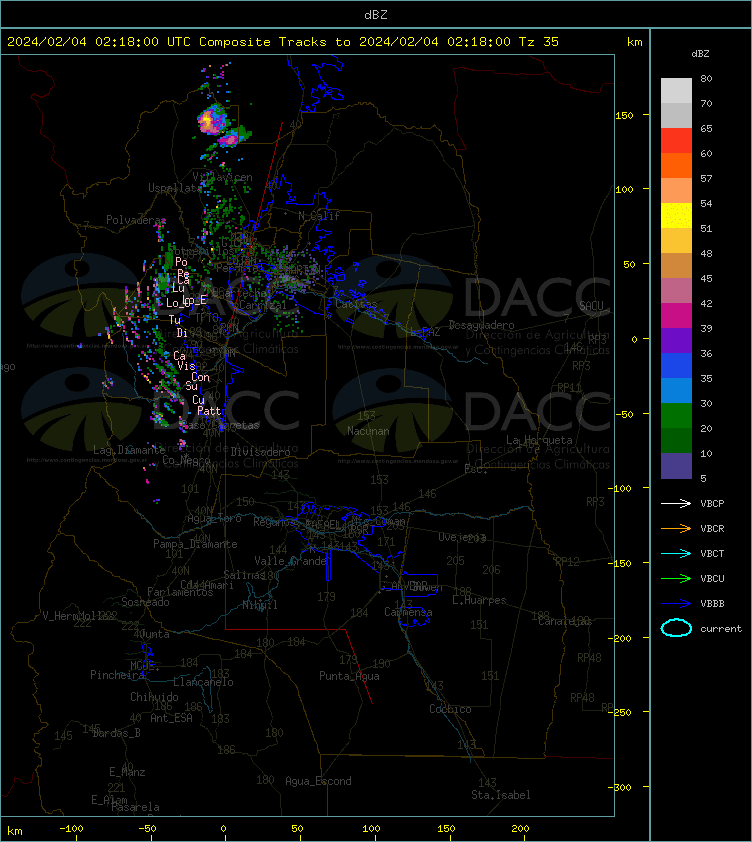Click the white 'Tu' station label
752x842 pixels.
click(x=175, y=320)
